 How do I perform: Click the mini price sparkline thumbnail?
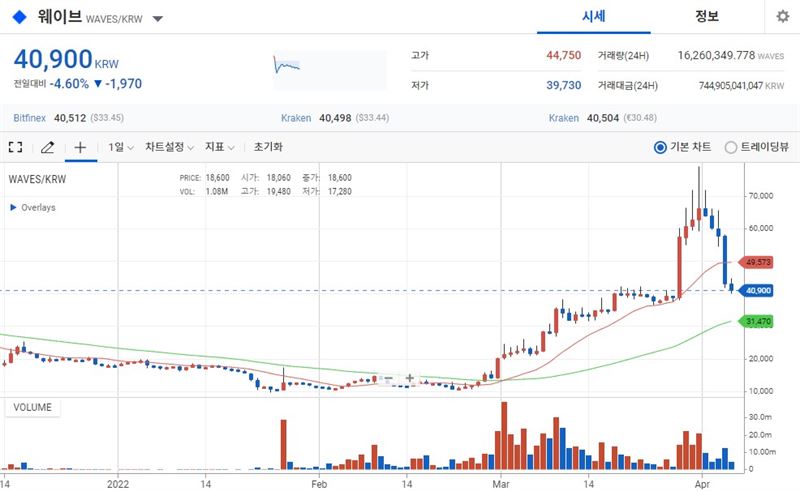point(288,66)
